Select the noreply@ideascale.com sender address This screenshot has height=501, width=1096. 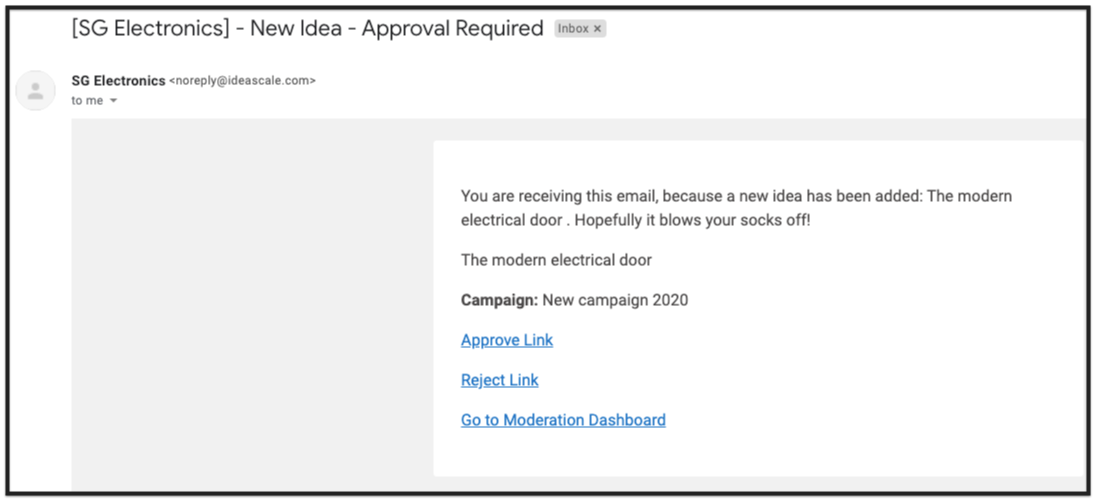[x=243, y=81]
